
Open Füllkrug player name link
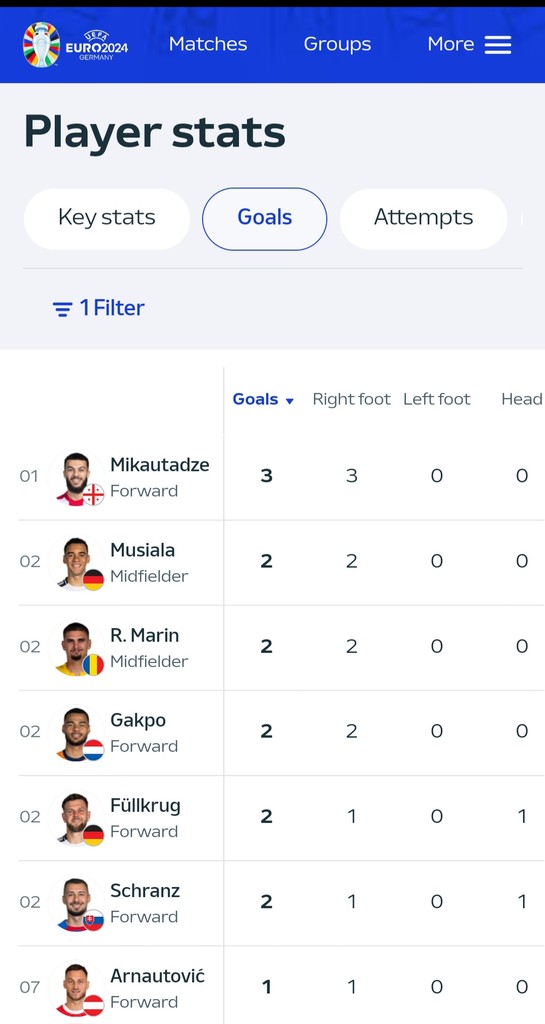pos(146,806)
